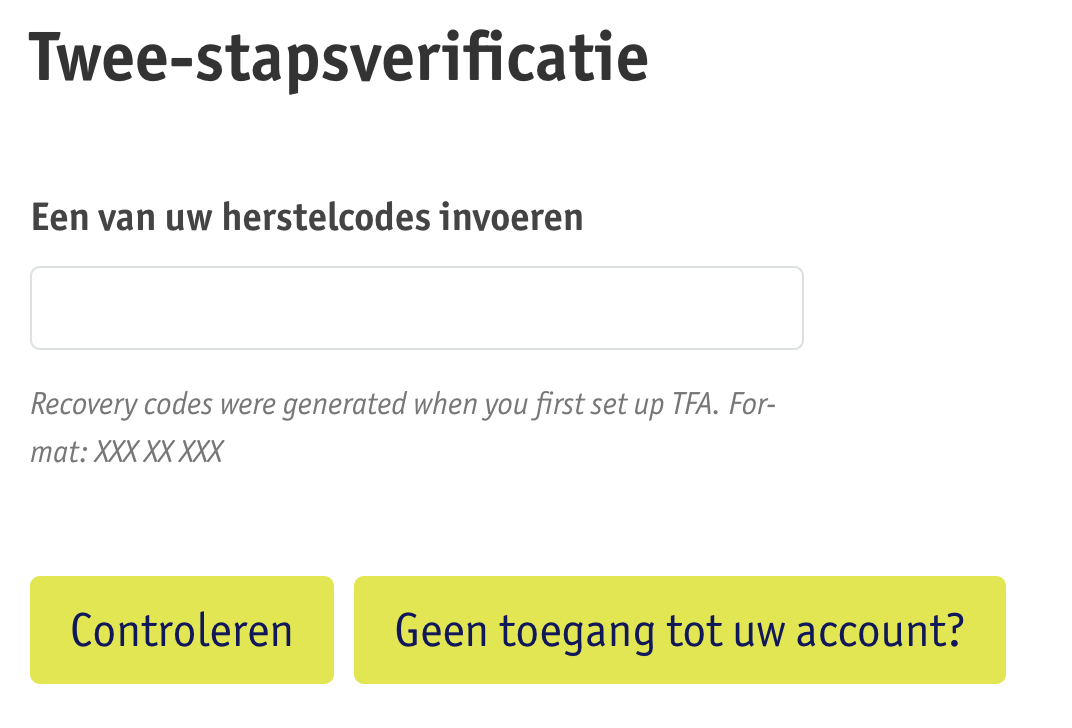
Task: Click the Controleren button
Action: pos(181,630)
